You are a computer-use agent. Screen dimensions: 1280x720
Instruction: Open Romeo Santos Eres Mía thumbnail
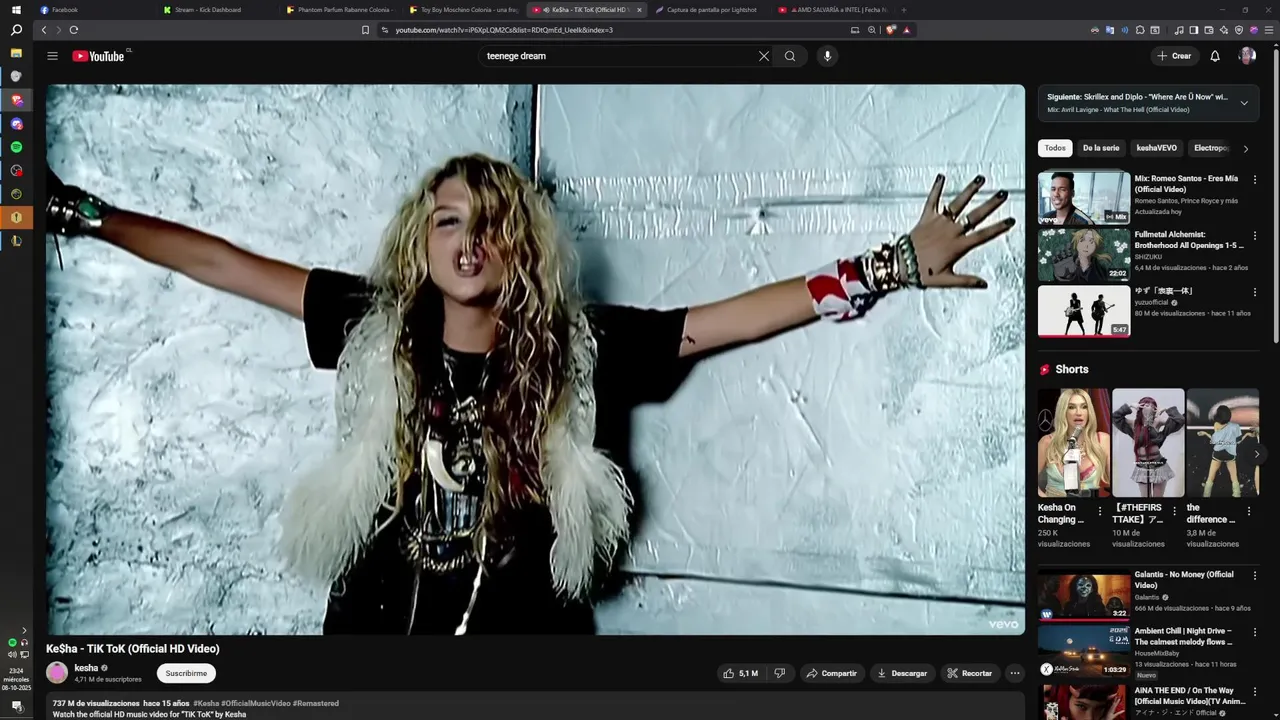click(x=1084, y=197)
